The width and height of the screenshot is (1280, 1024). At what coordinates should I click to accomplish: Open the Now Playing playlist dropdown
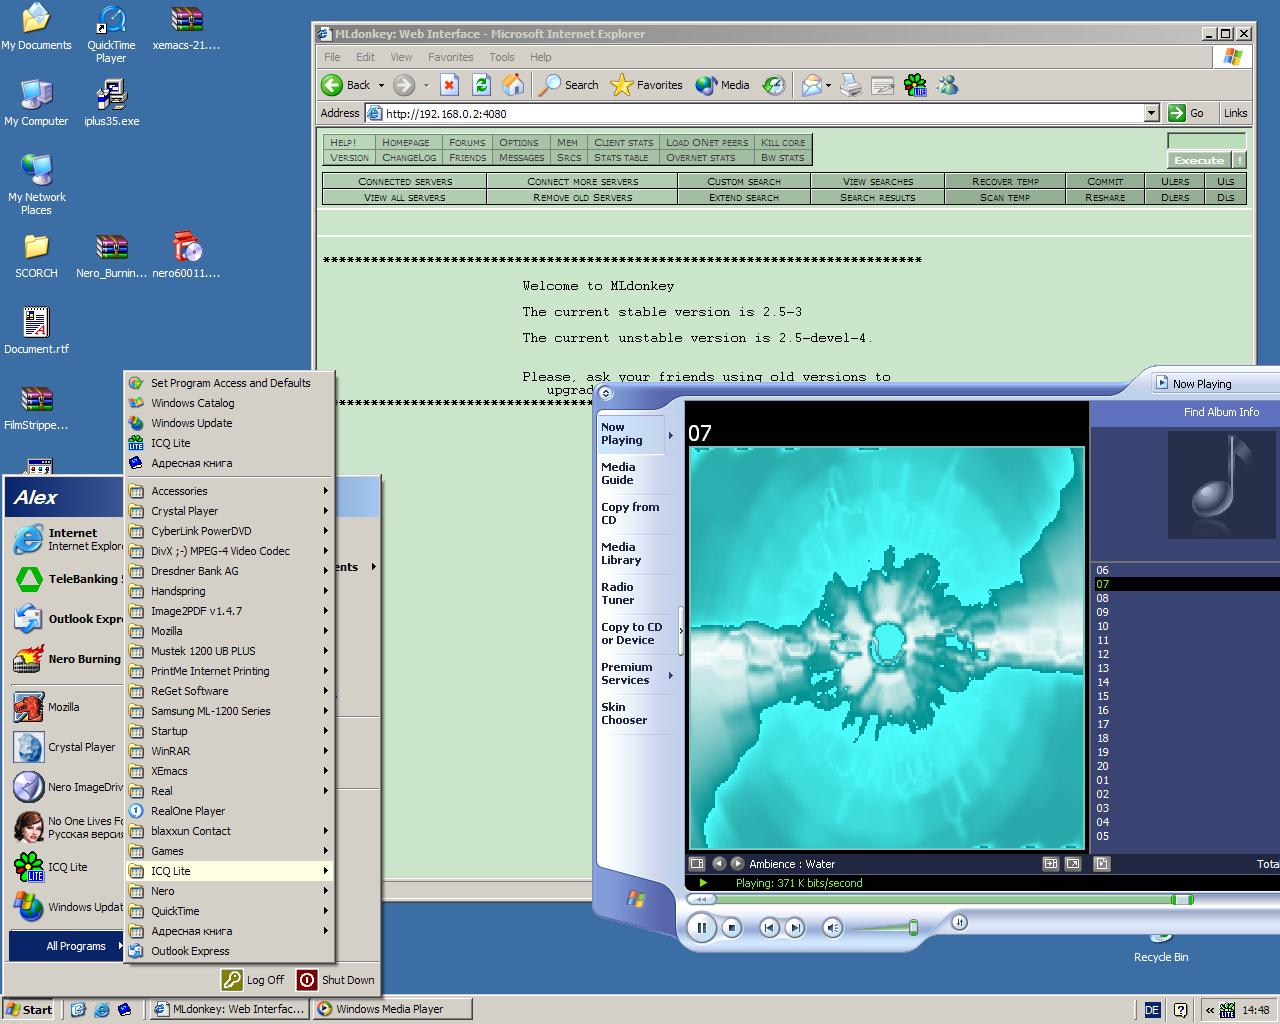tap(1215, 384)
